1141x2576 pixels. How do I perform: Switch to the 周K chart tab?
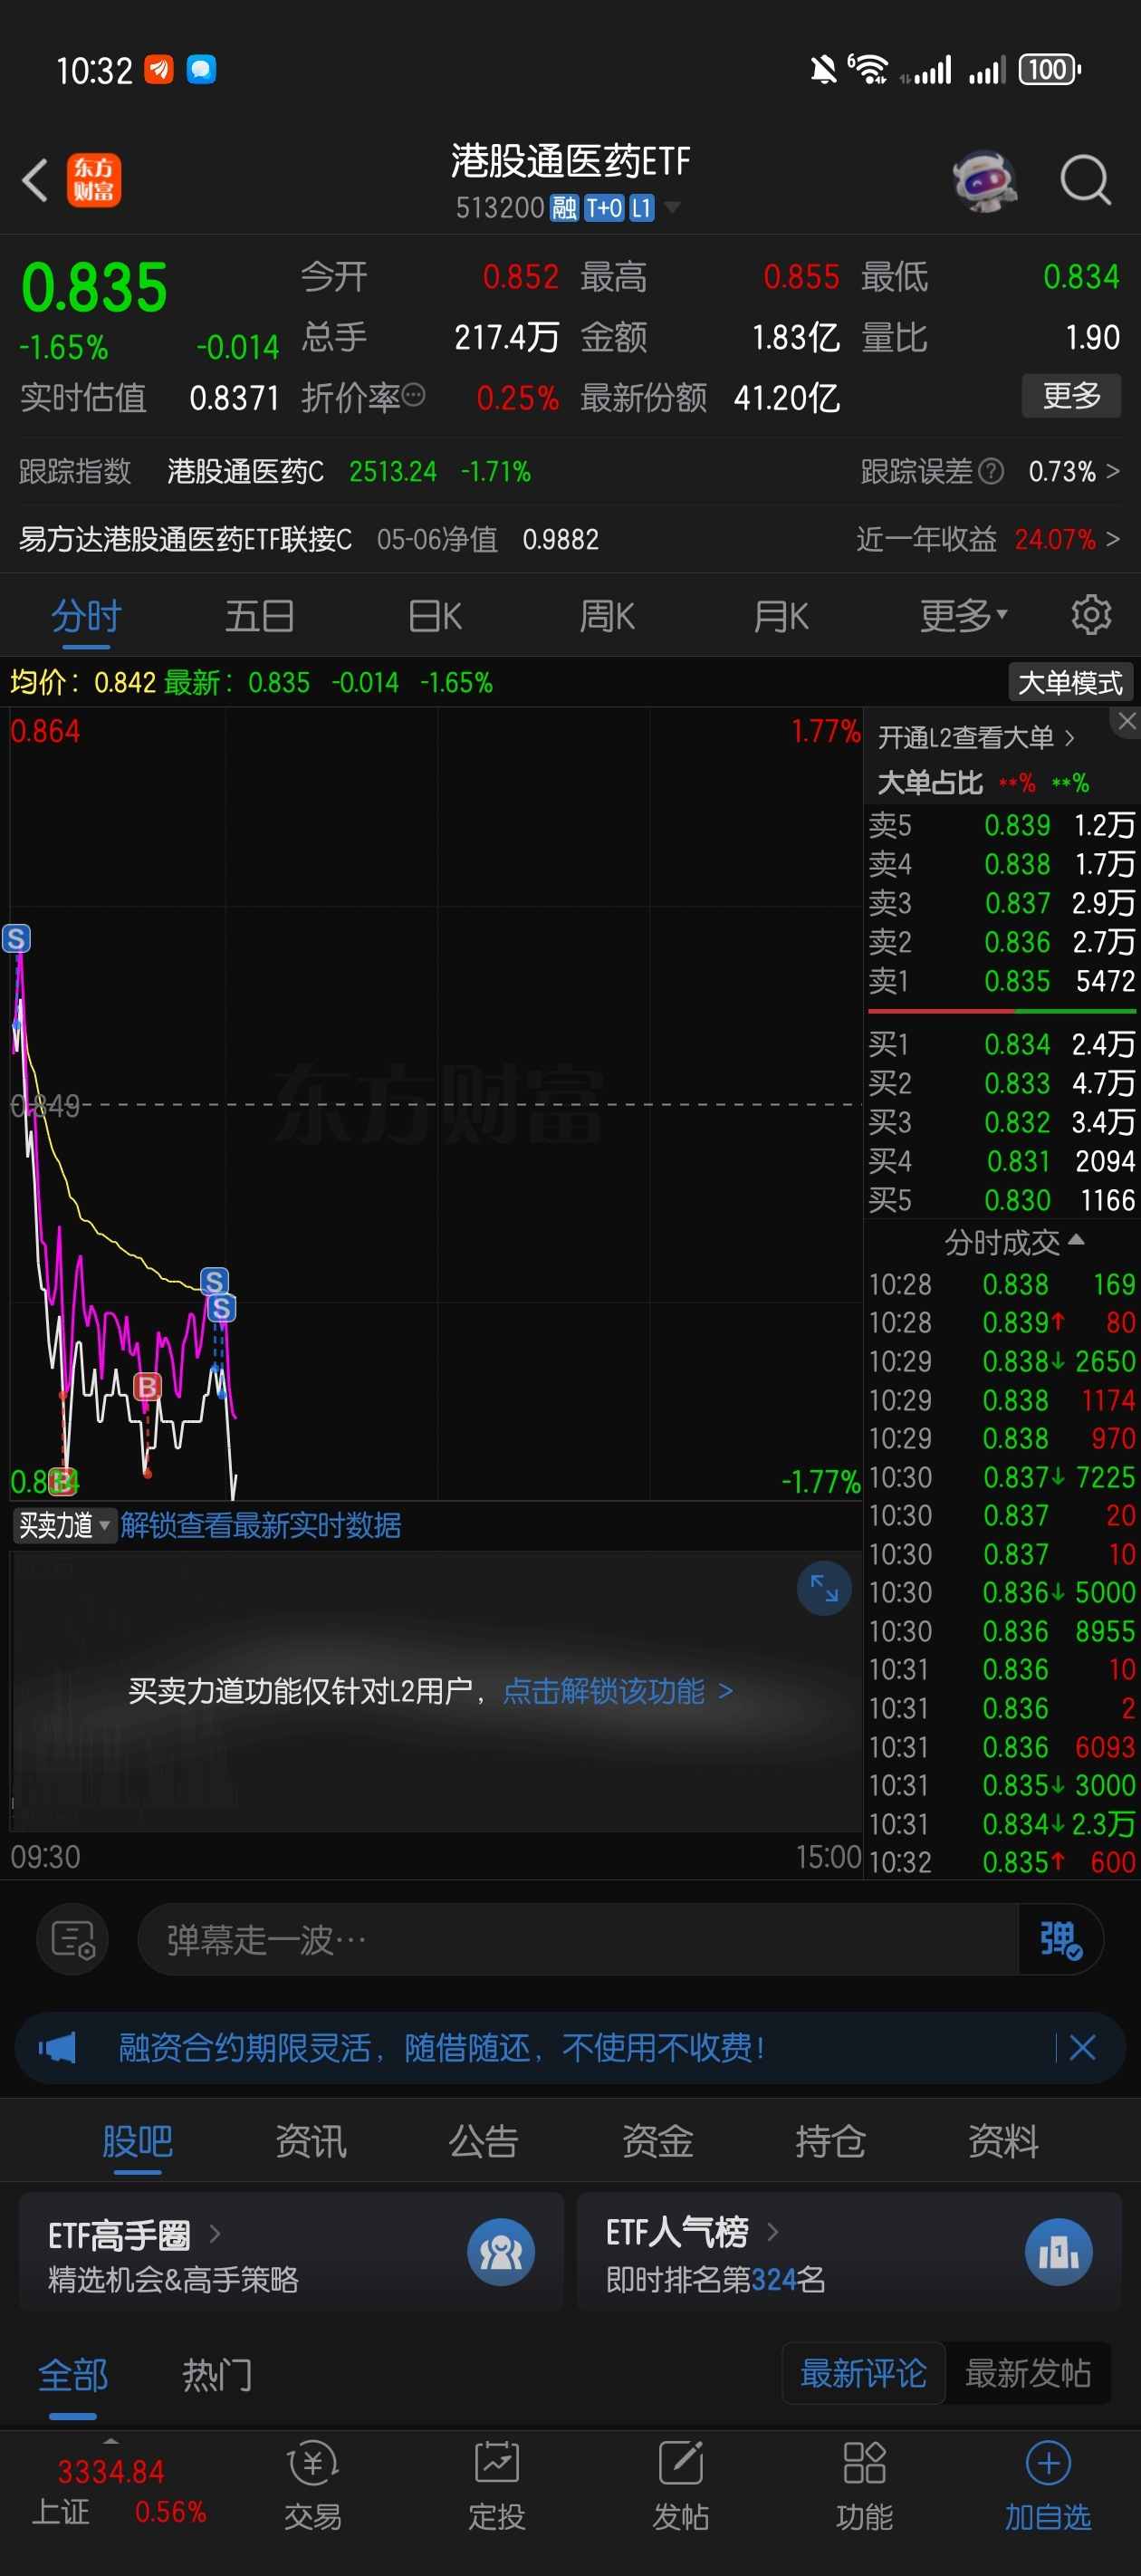[607, 616]
